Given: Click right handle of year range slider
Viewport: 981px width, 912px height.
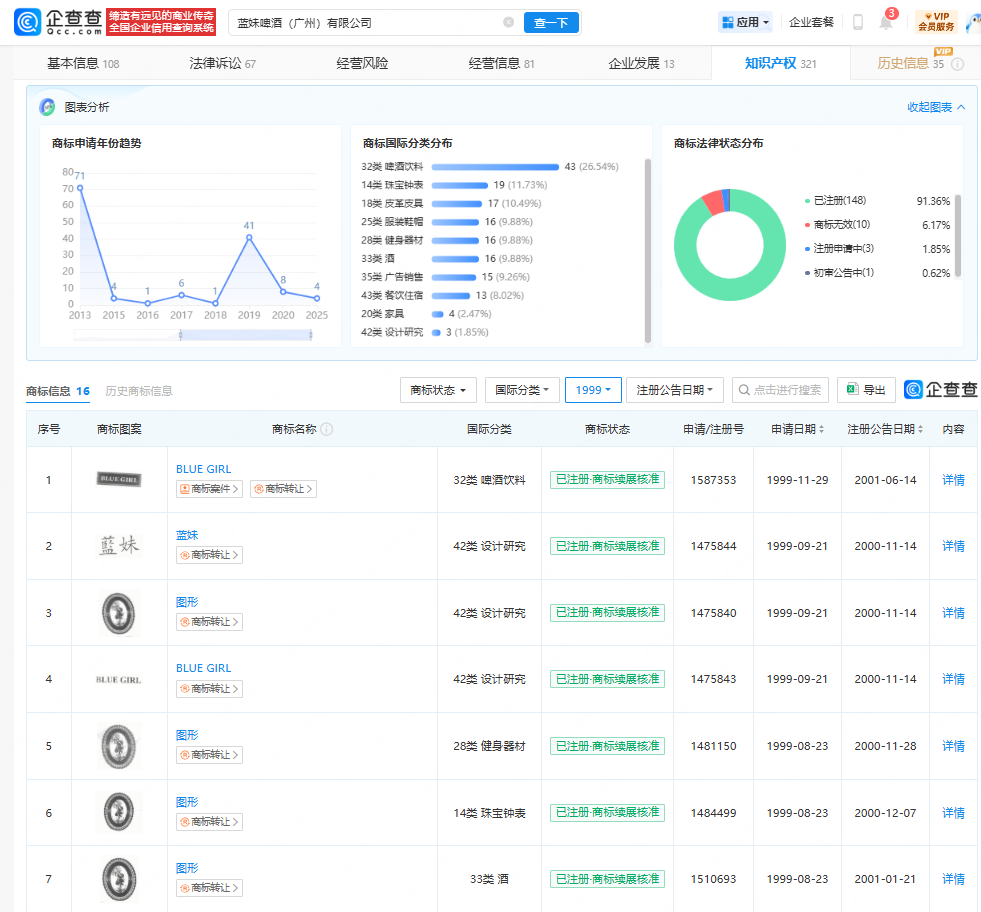Looking at the screenshot, I should pos(310,335).
